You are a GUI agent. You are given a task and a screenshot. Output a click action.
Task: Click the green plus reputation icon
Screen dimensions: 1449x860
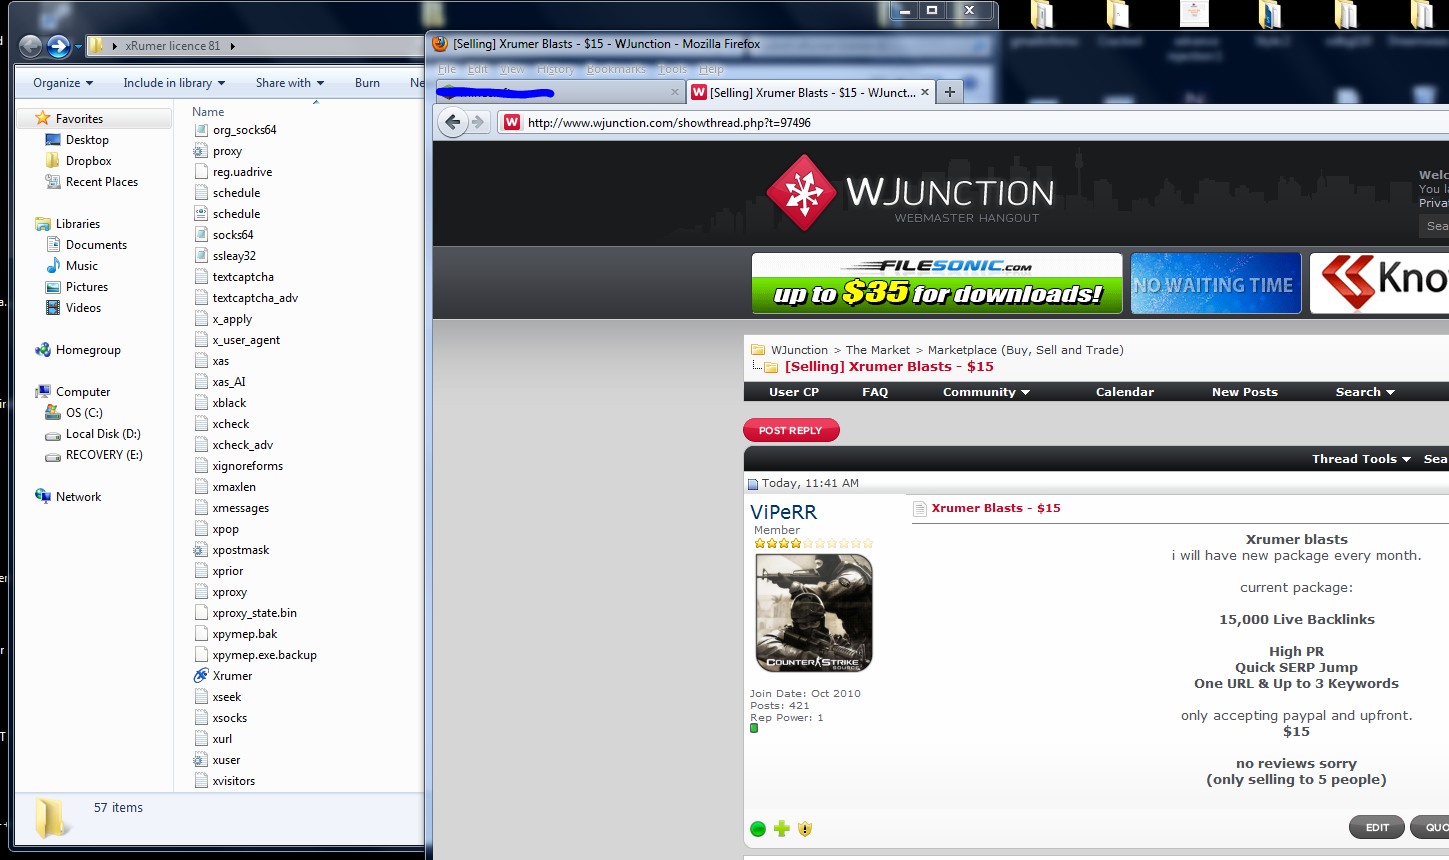pyautogui.click(x=782, y=829)
